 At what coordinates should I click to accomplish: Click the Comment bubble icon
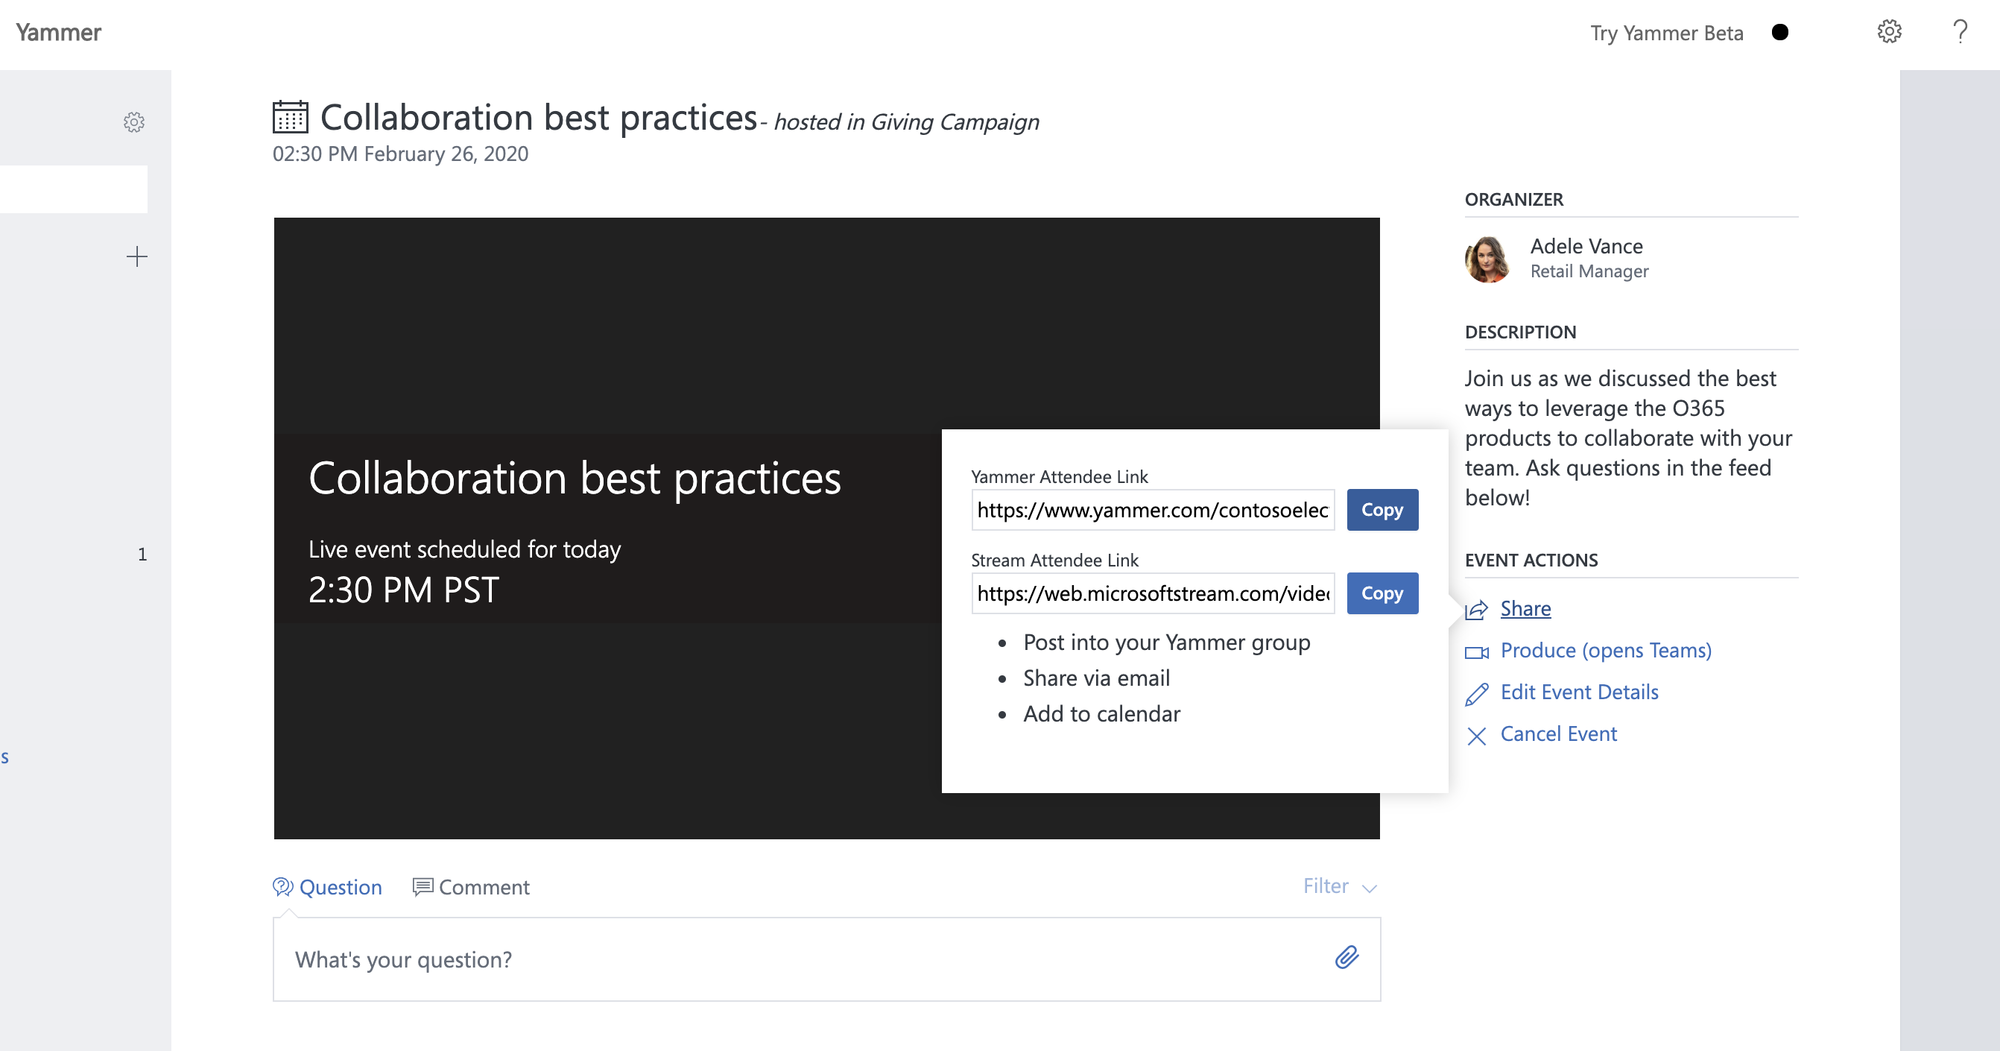click(x=423, y=887)
